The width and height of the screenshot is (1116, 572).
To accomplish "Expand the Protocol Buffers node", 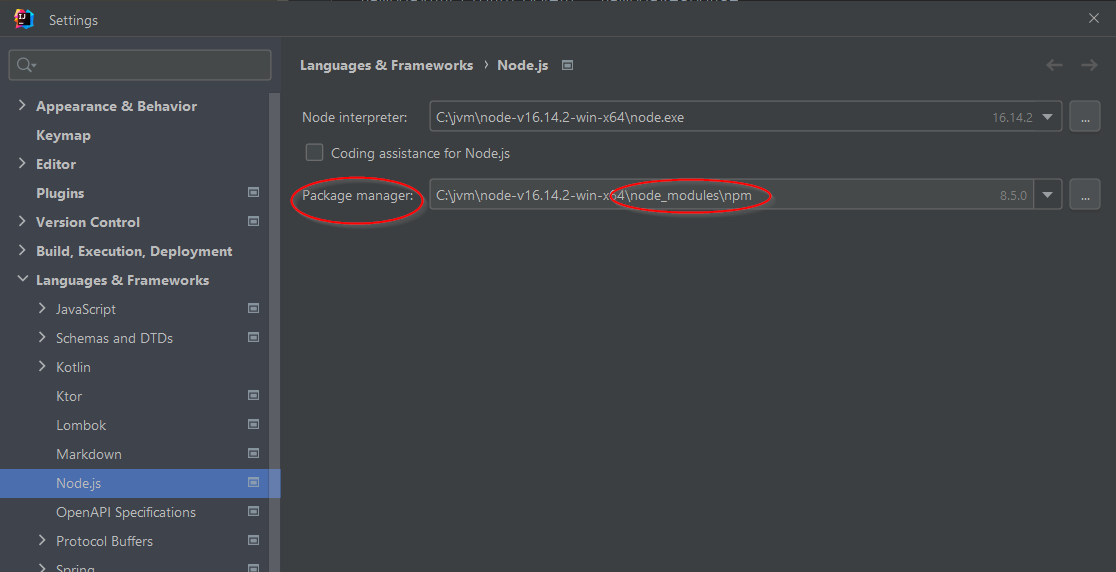I will tap(41, 541).
